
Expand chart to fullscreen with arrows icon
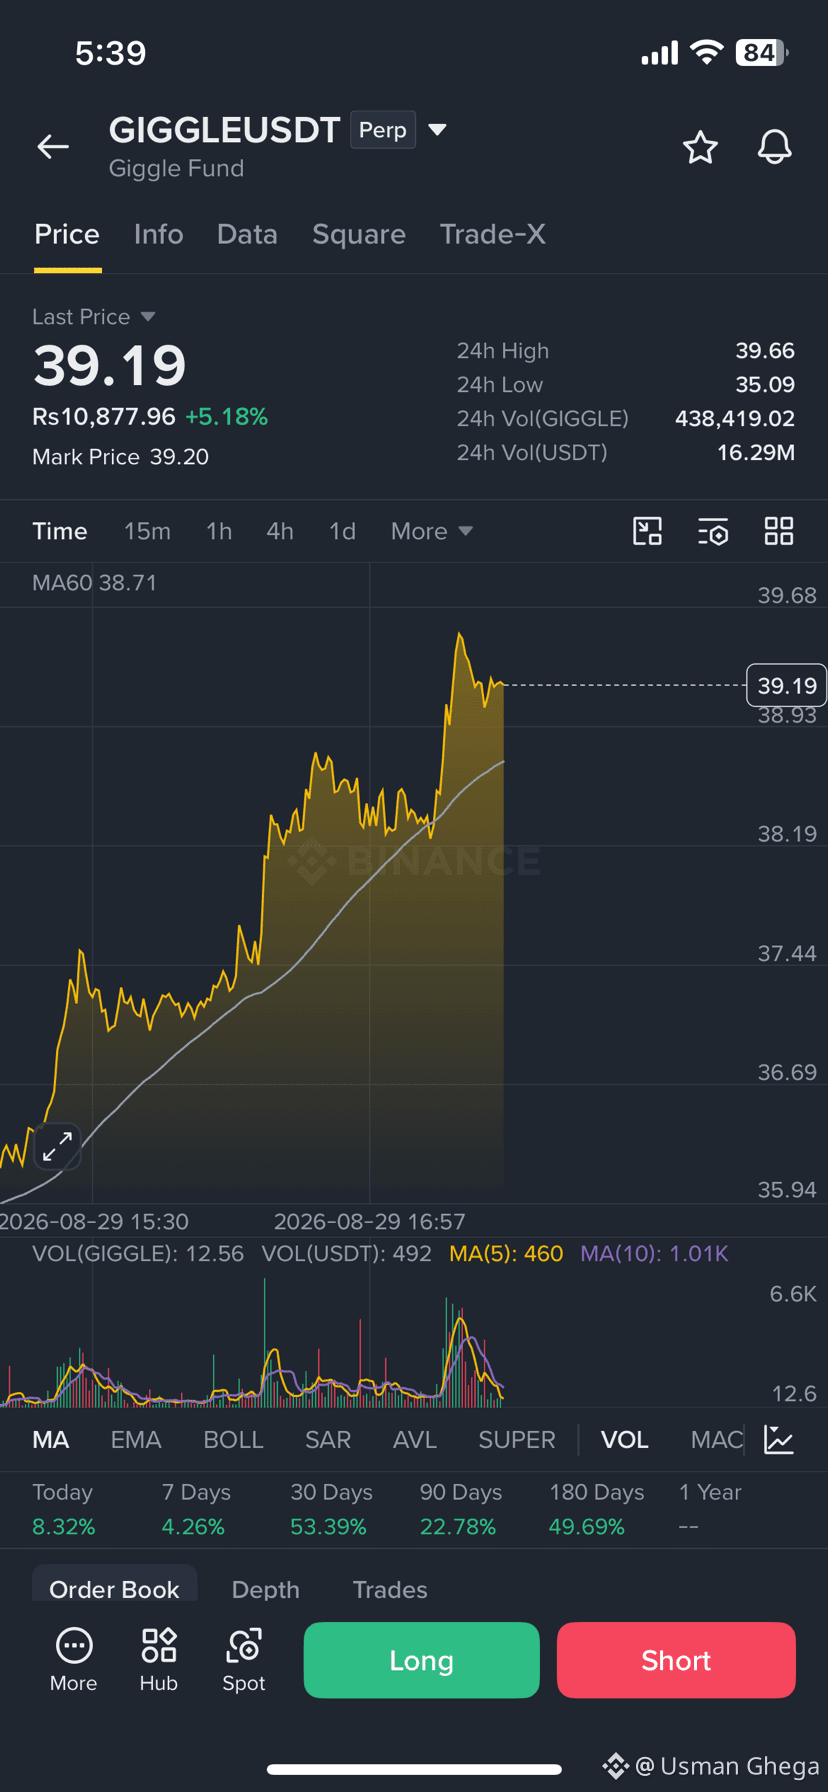[57, 1146]
